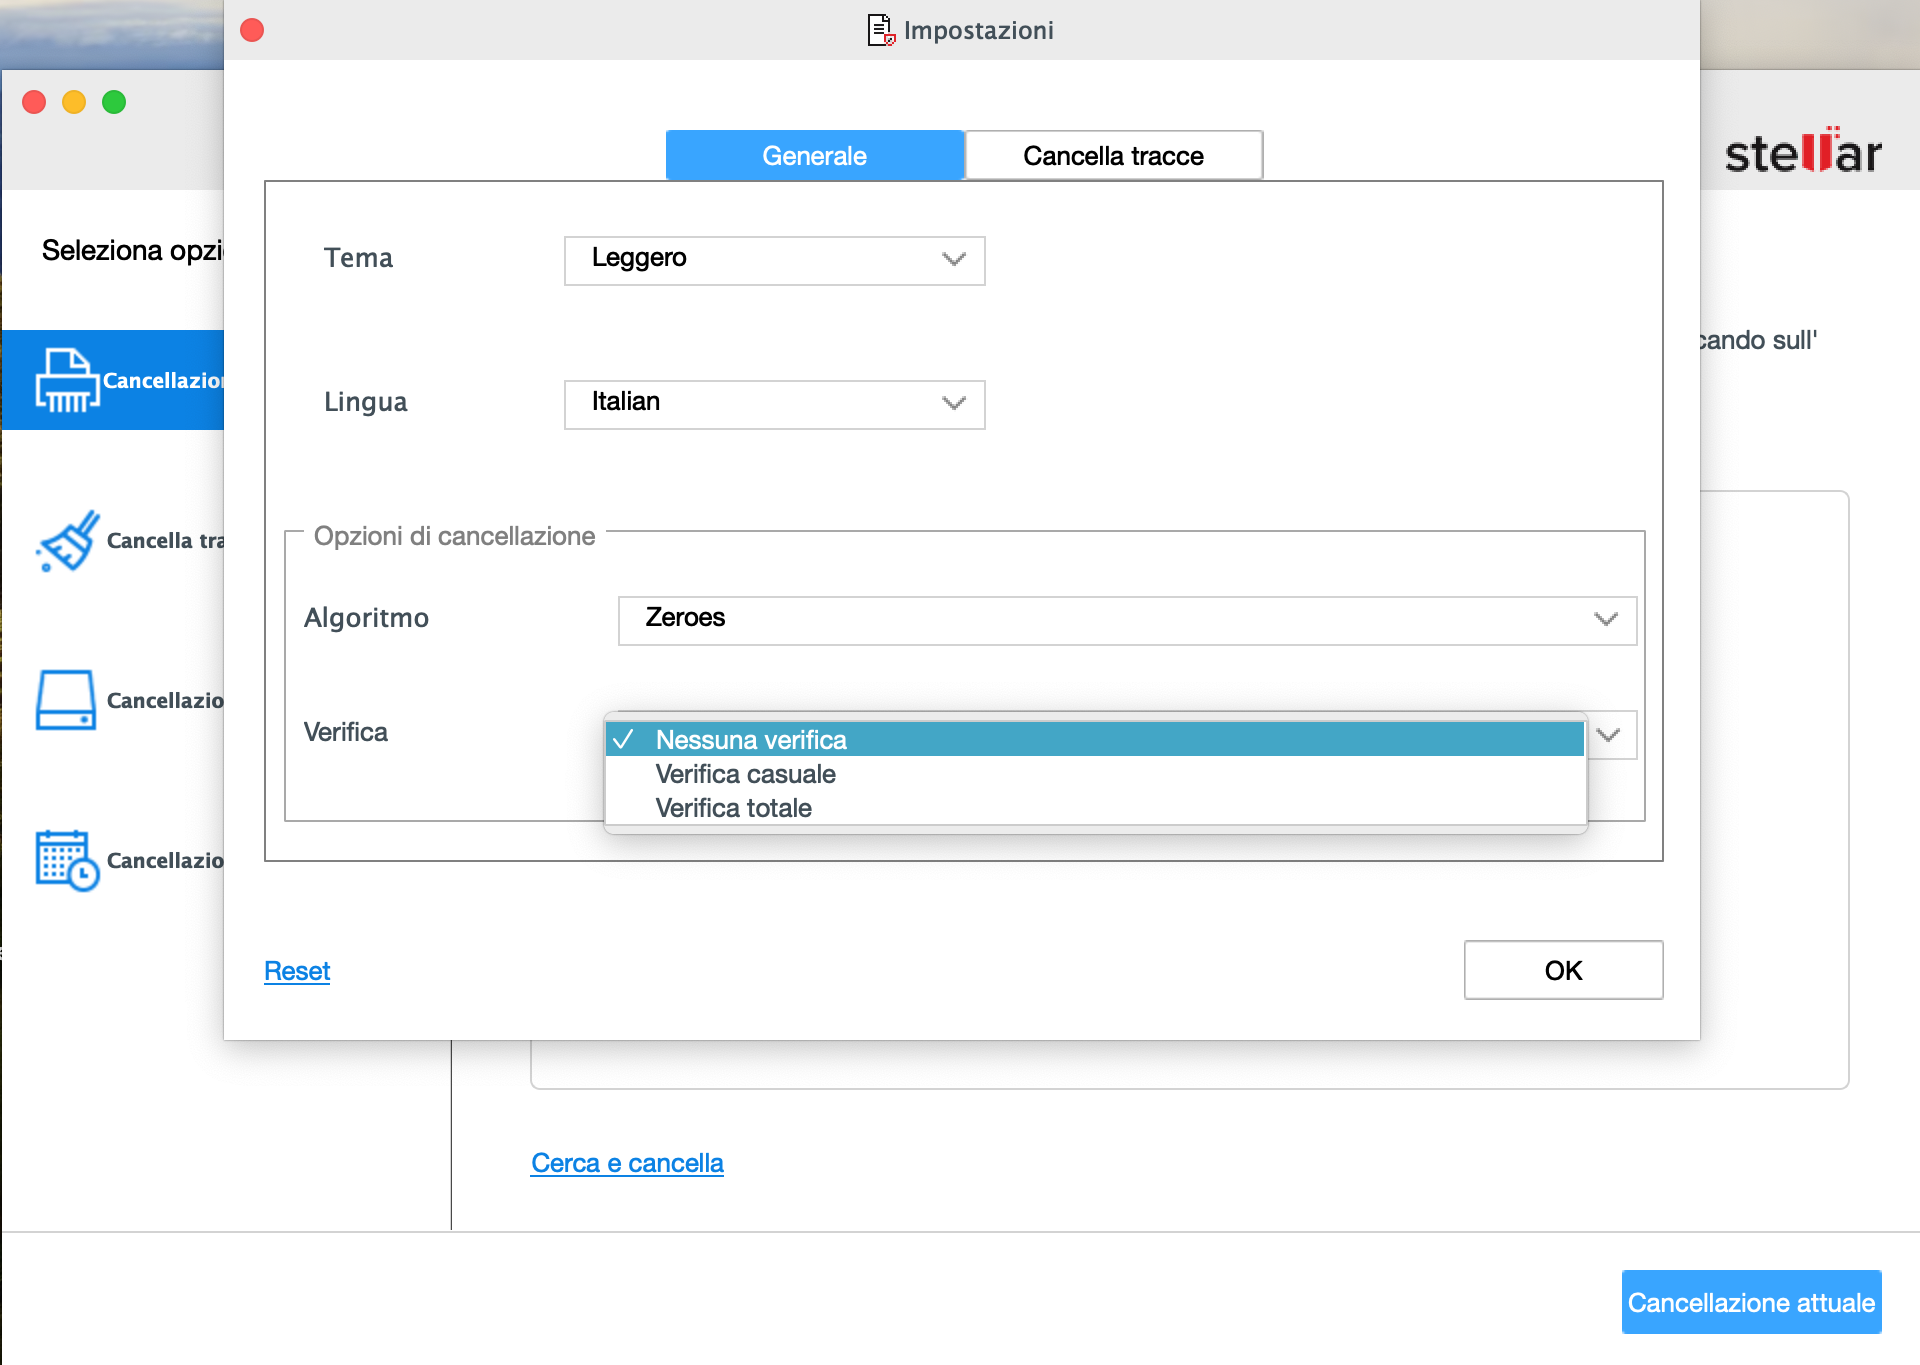Viewport: 1920px width, 1365px height.
Task: Select Cancella tracce sidebar label
Action: [165, 540]
